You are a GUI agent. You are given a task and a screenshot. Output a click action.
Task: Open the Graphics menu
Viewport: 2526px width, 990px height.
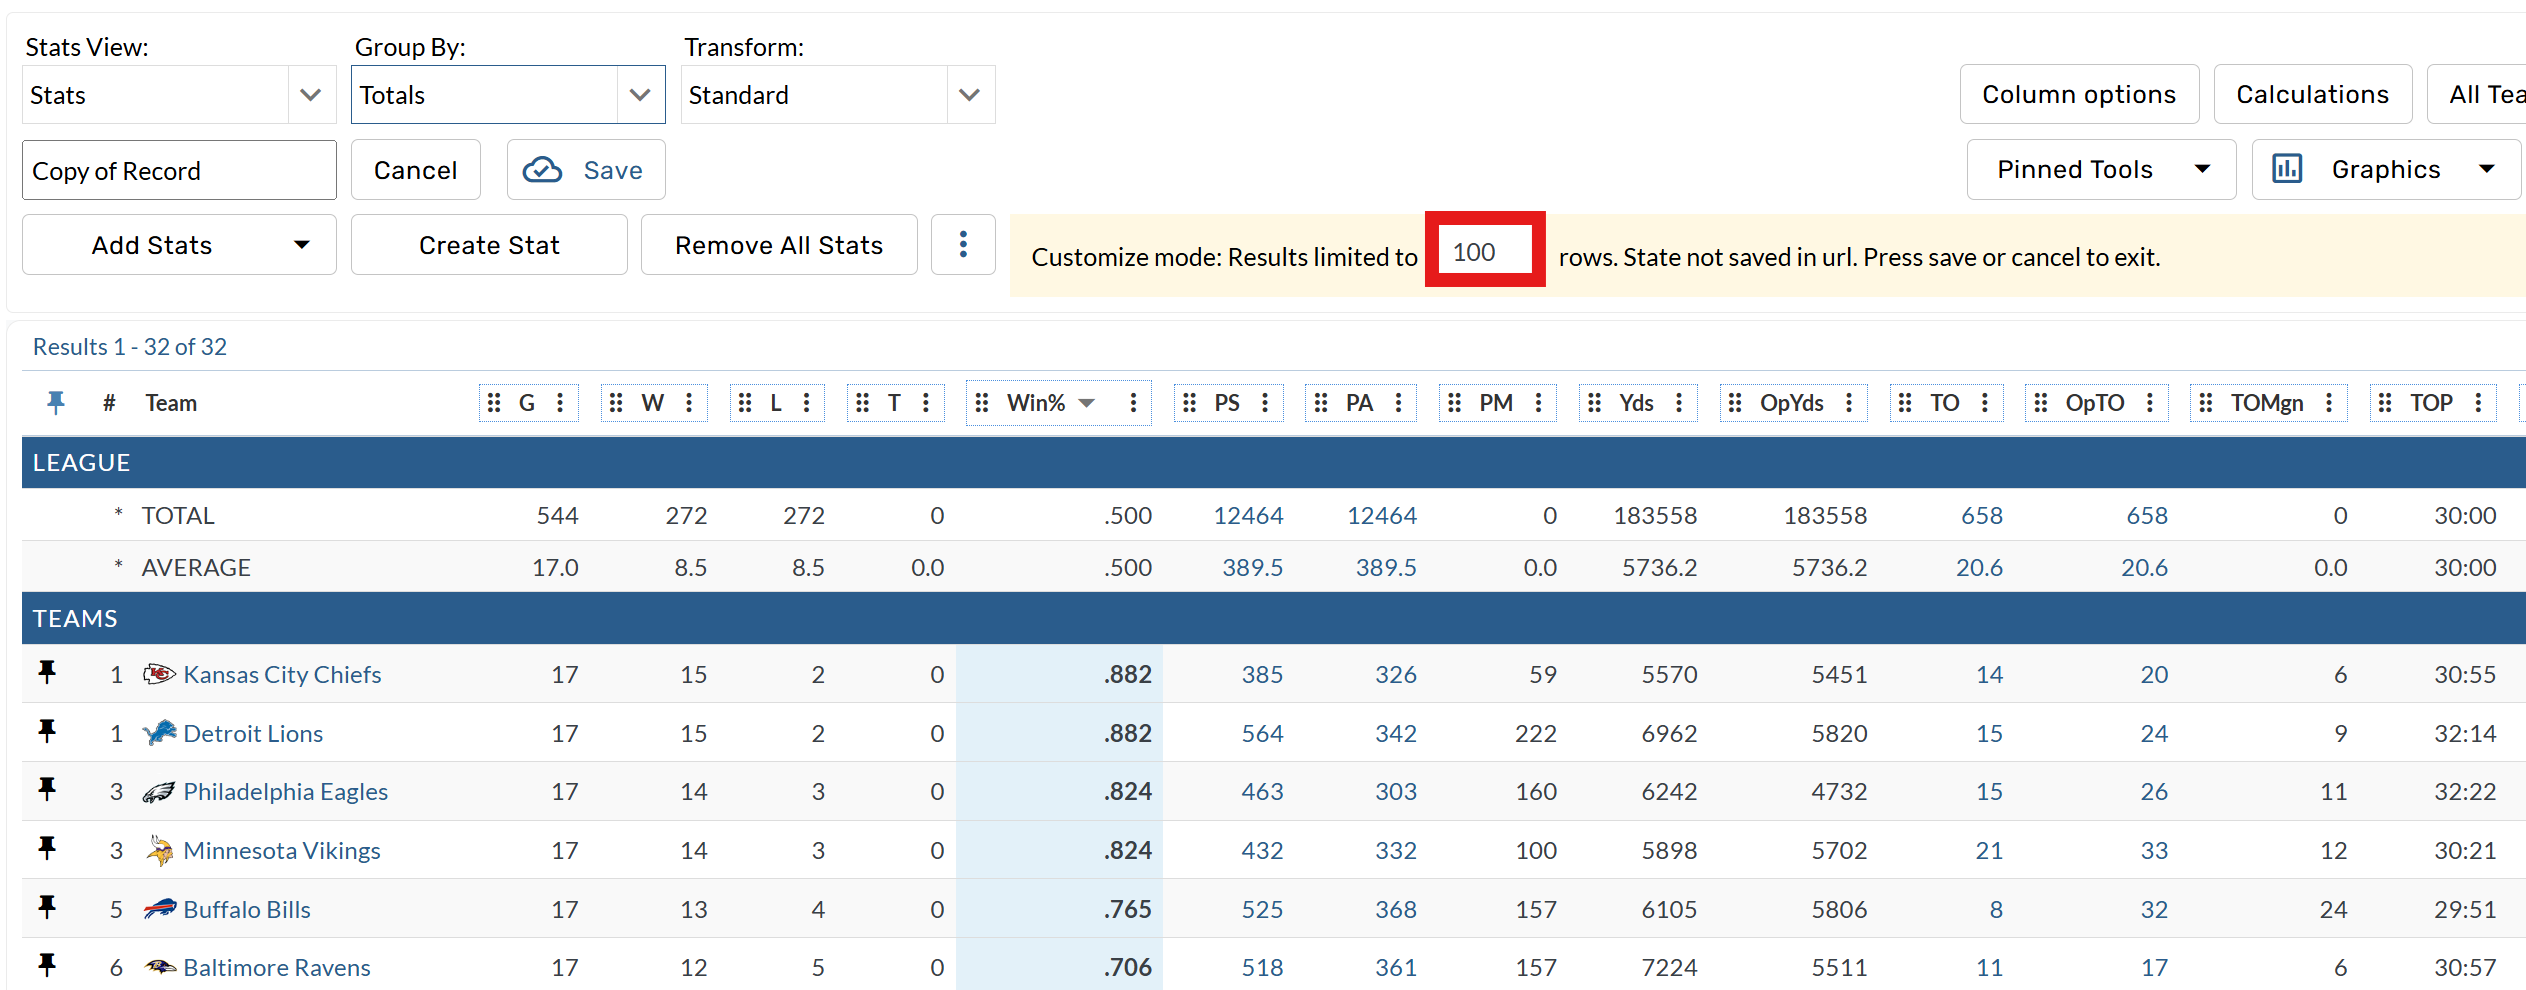click(x=2385, y=170)
